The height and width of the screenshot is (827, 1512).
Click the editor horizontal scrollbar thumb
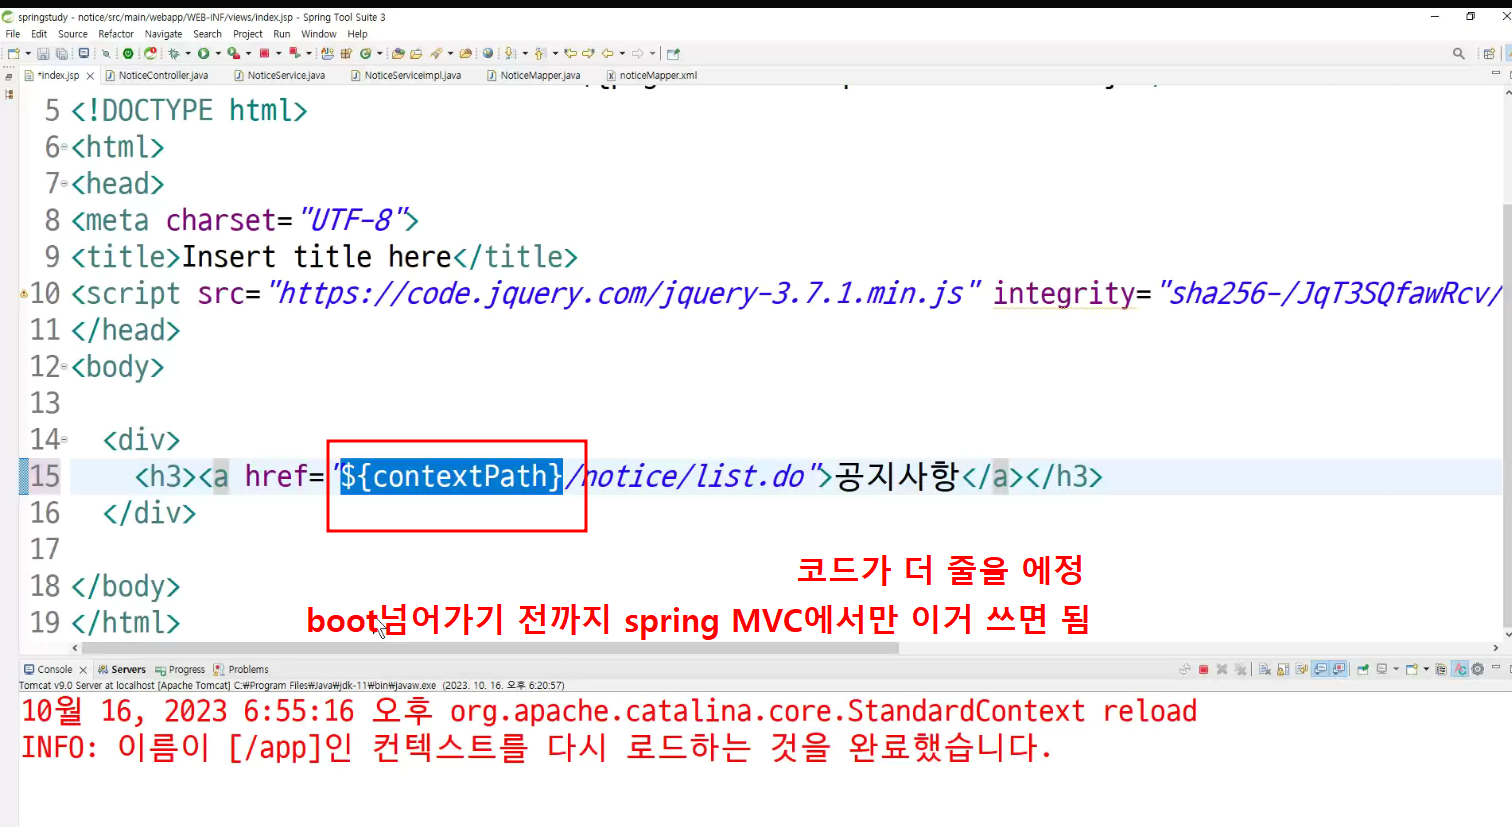pyautogui.click(x=490, y=648)
